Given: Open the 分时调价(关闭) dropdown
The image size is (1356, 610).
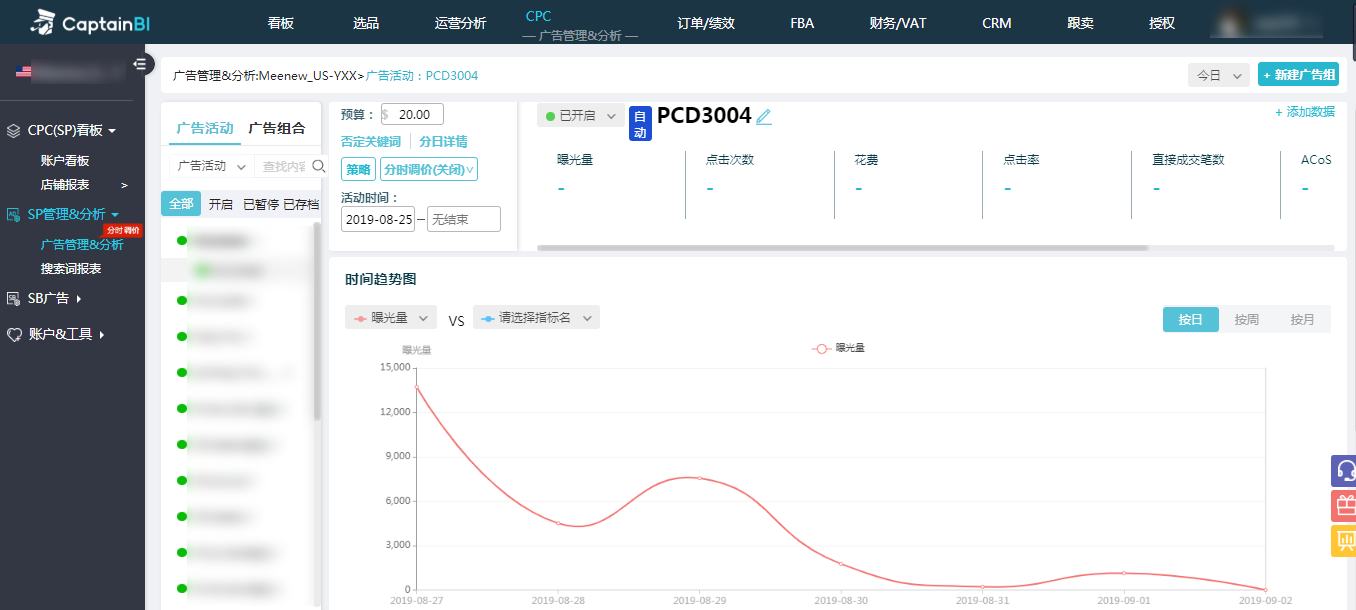Looking at the screenshot, I should 429,169.
